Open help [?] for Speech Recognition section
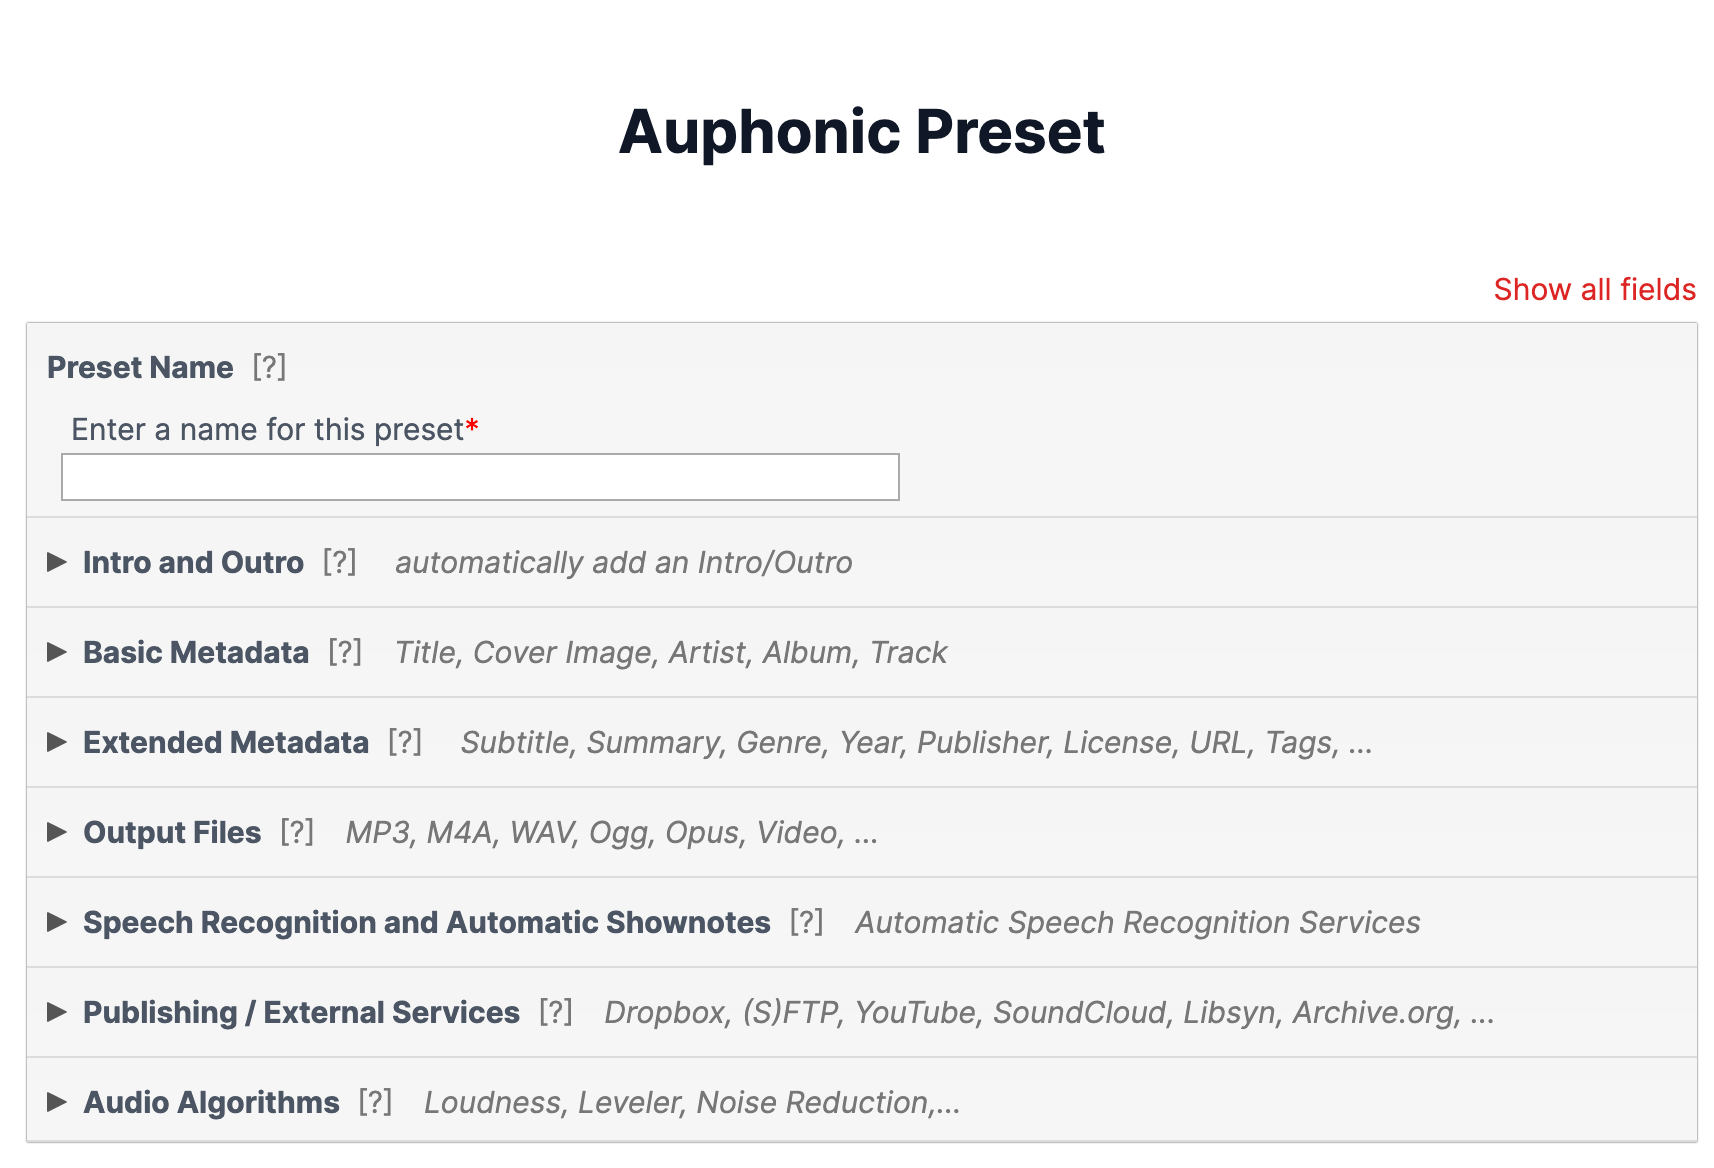This screenshot has height=1168, width=1714. point(807,922)
